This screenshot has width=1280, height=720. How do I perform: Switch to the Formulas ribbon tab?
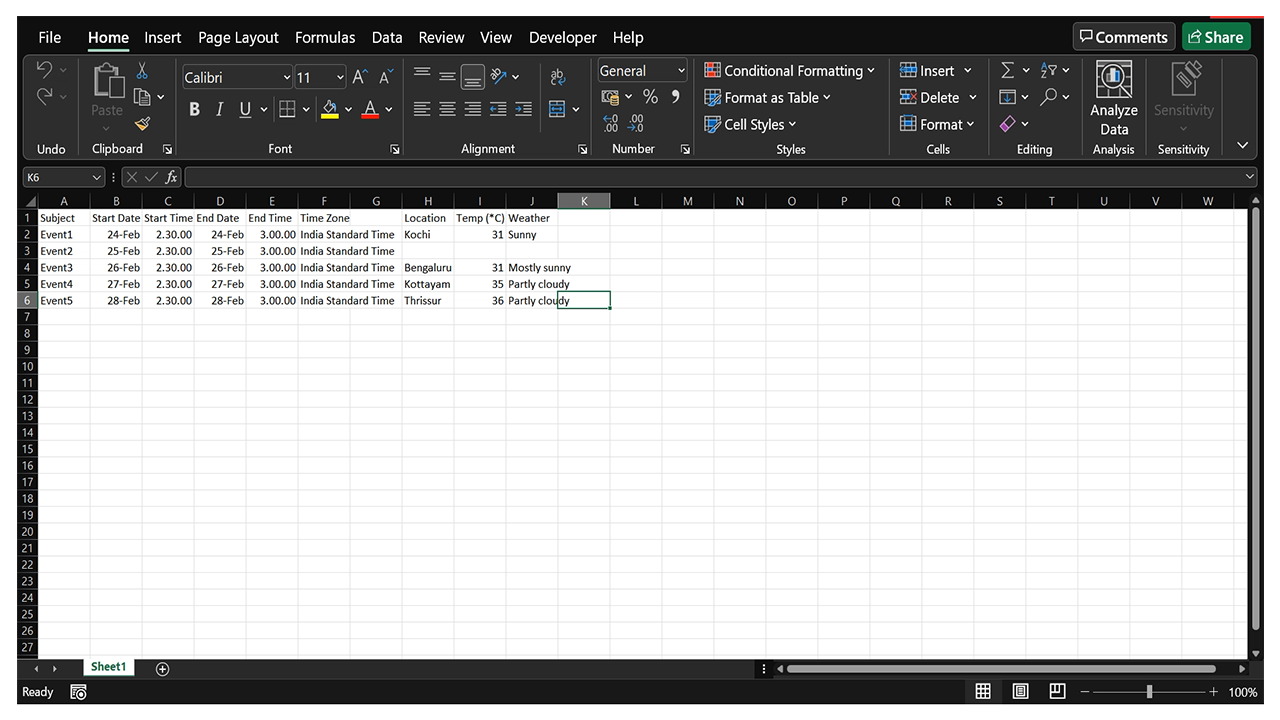[x=325, y=37]
